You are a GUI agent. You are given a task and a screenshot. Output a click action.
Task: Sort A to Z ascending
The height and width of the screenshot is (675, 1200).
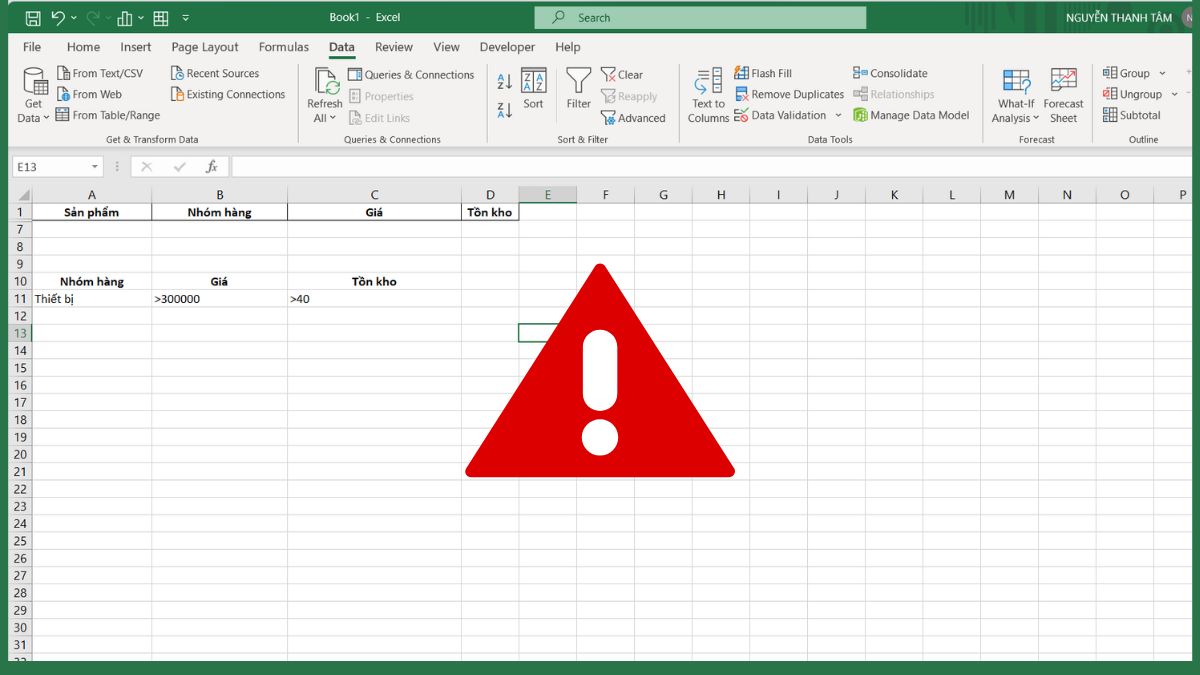click(505, 81)
